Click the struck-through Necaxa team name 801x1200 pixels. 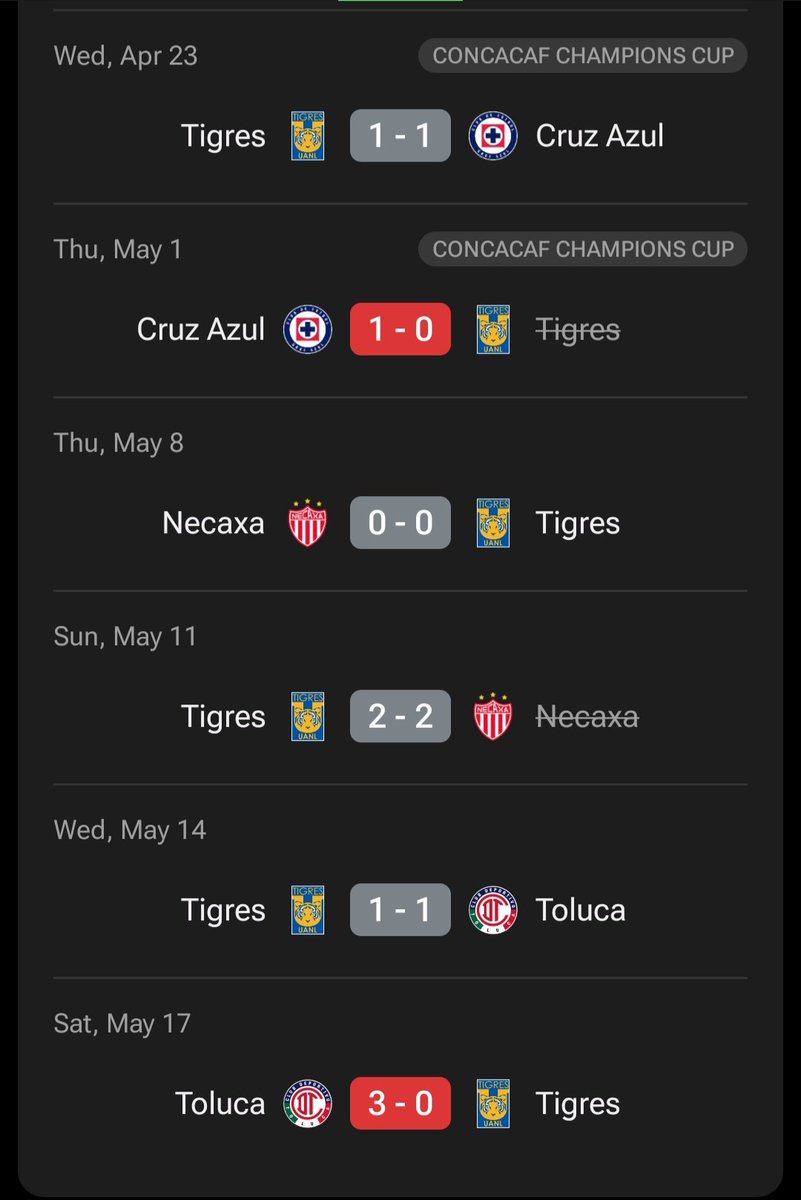point(587,717)
